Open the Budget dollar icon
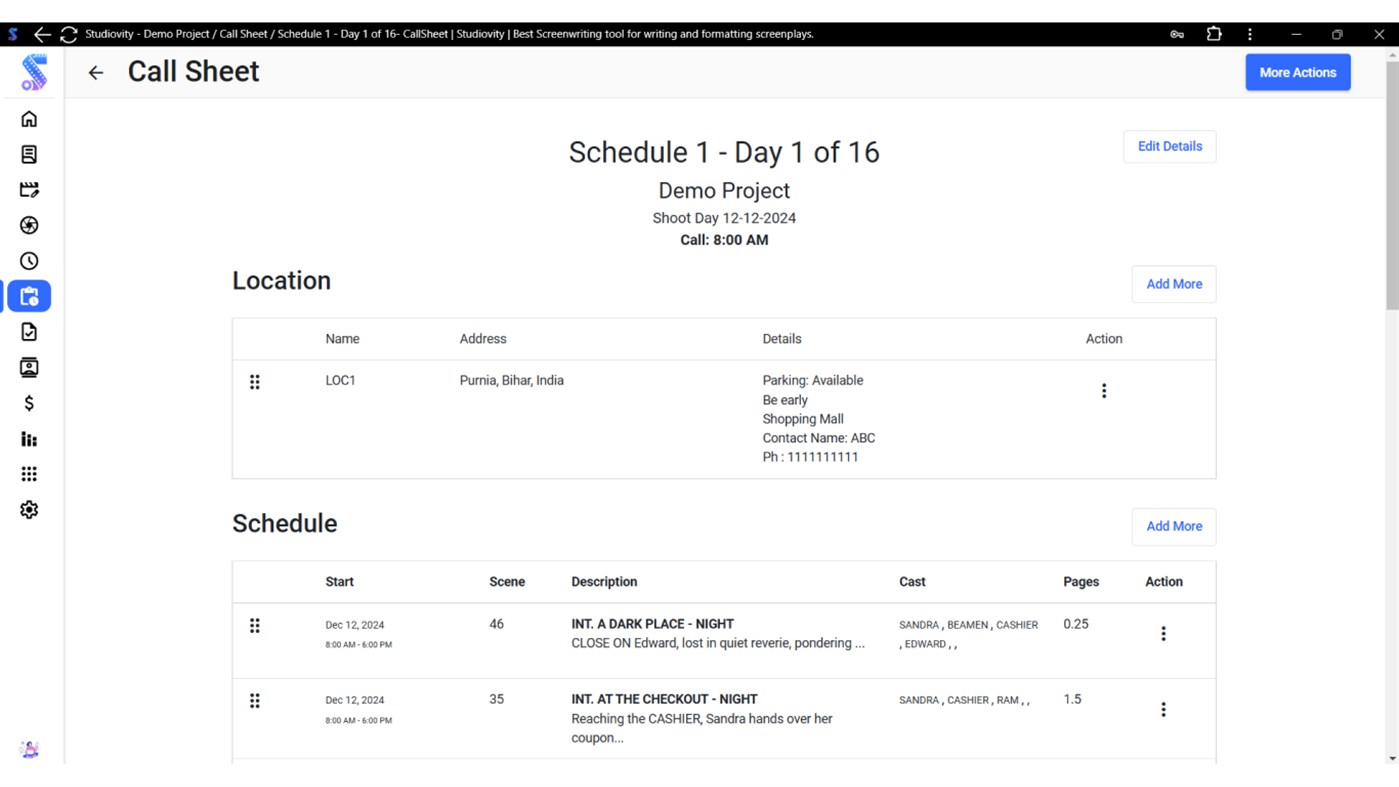The height and width of the screenshot is (787, 1399). coord(29,403)
